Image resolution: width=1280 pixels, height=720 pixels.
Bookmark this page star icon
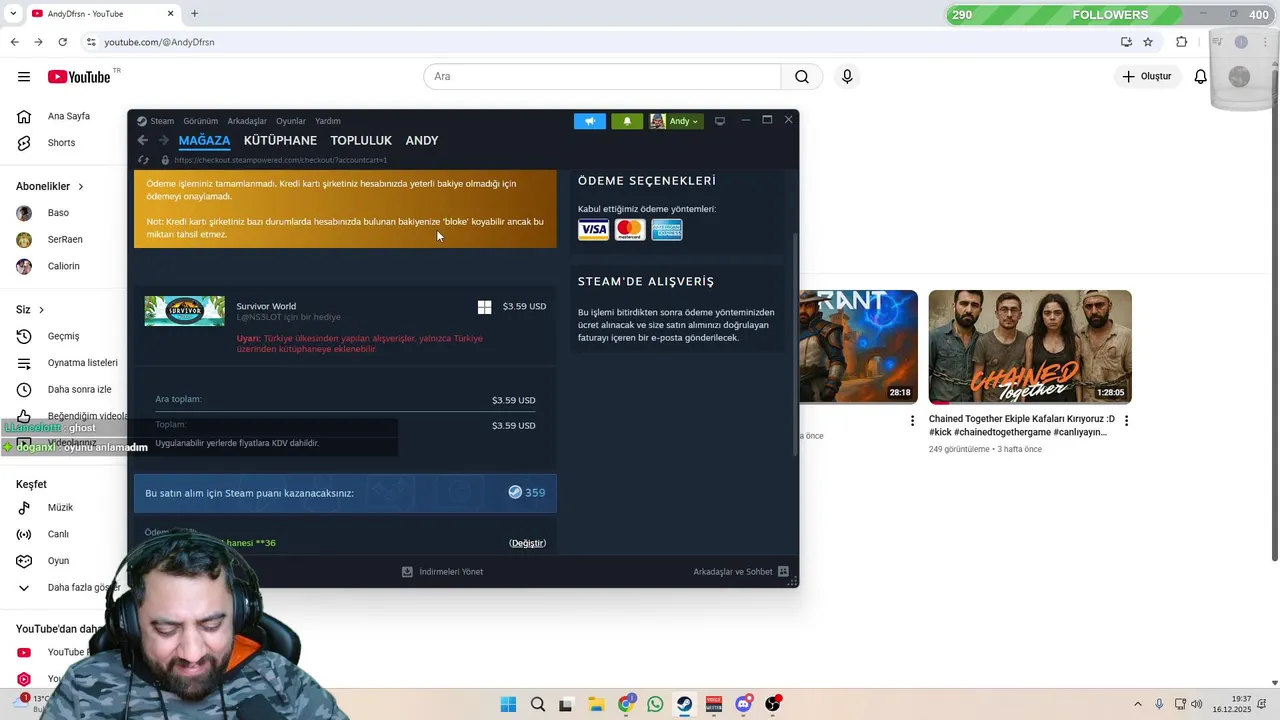(1148, 42)
